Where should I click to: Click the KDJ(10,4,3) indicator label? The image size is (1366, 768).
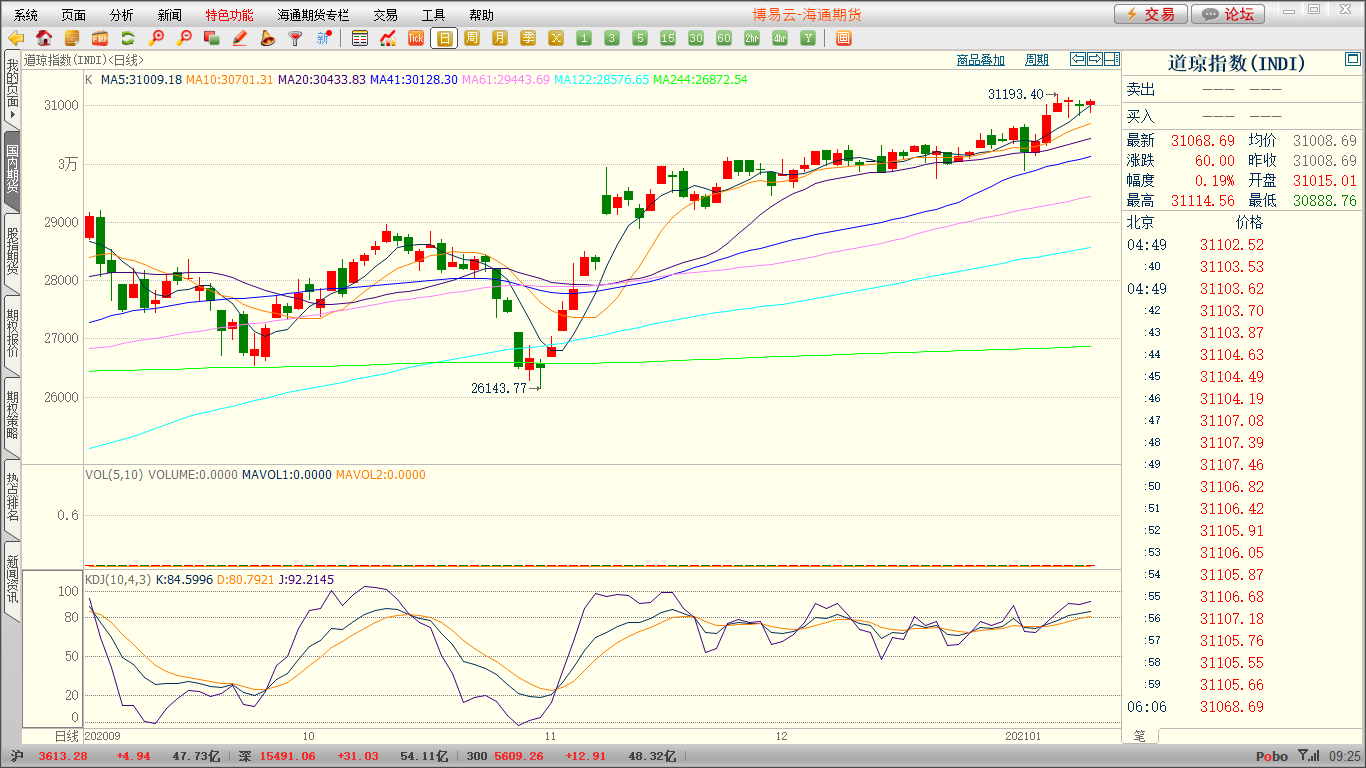pyautogui.click(x=118, y=579)
